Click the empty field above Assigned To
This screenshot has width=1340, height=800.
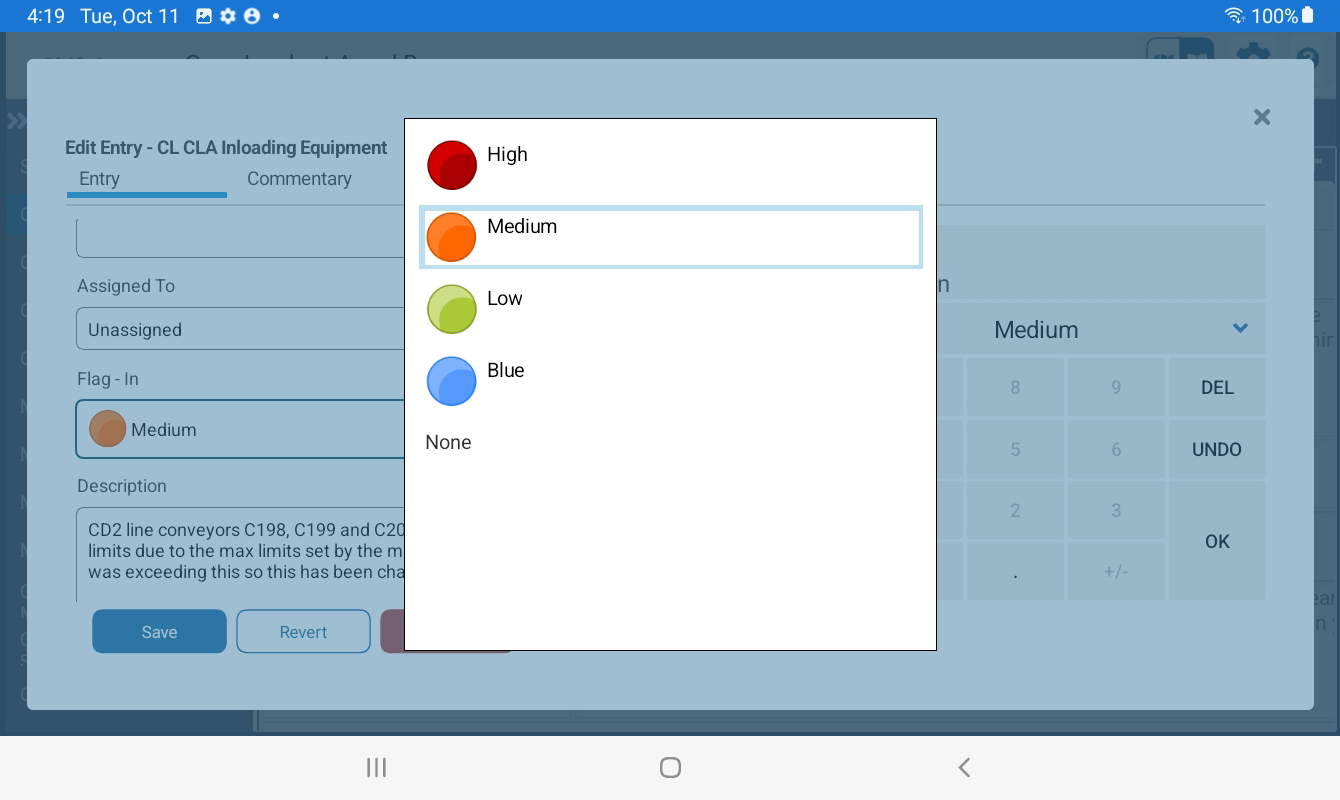tap(240, 240)
